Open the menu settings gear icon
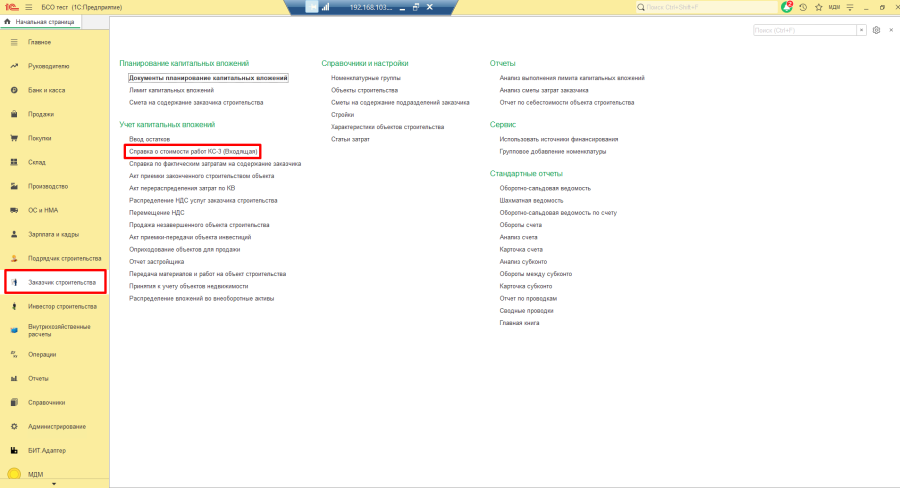The height and width of the screenshot is (488, 900). coord(876,30)
